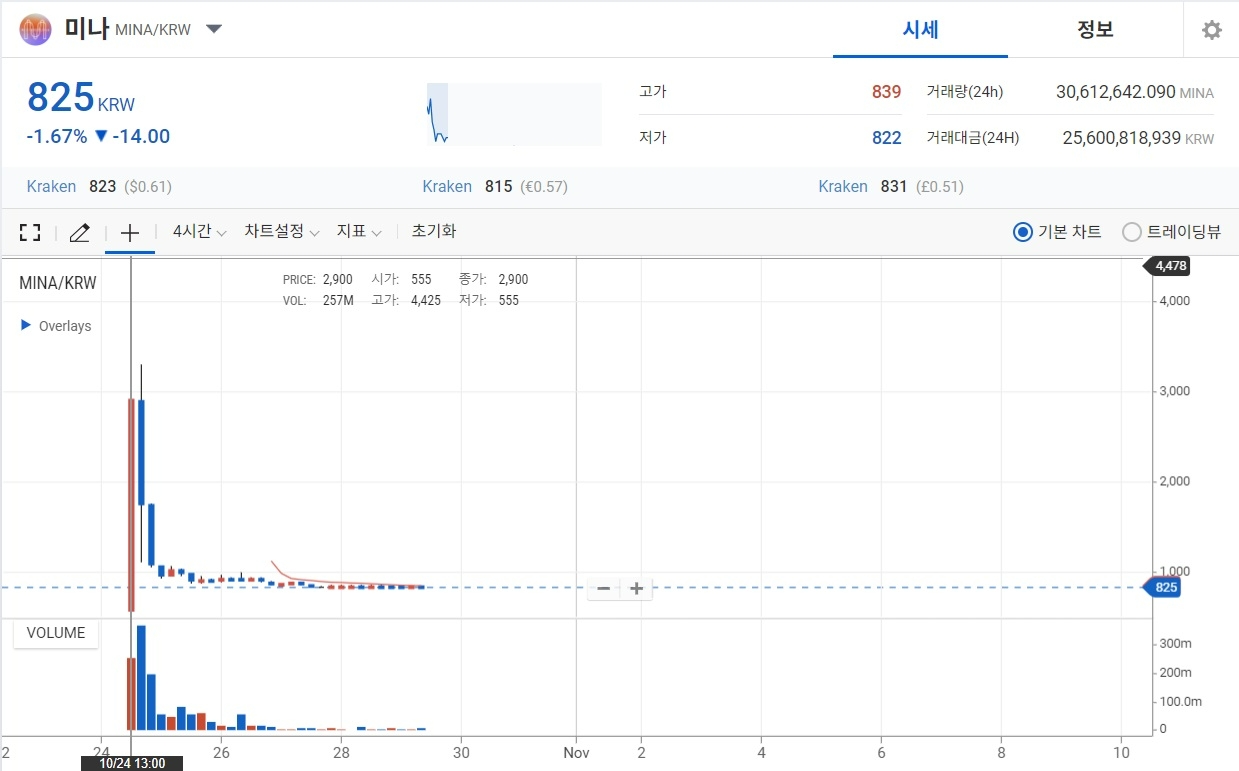The image size is (1239, 771).
Task: Open settings with the gear icon
Action: [1212, 30]
